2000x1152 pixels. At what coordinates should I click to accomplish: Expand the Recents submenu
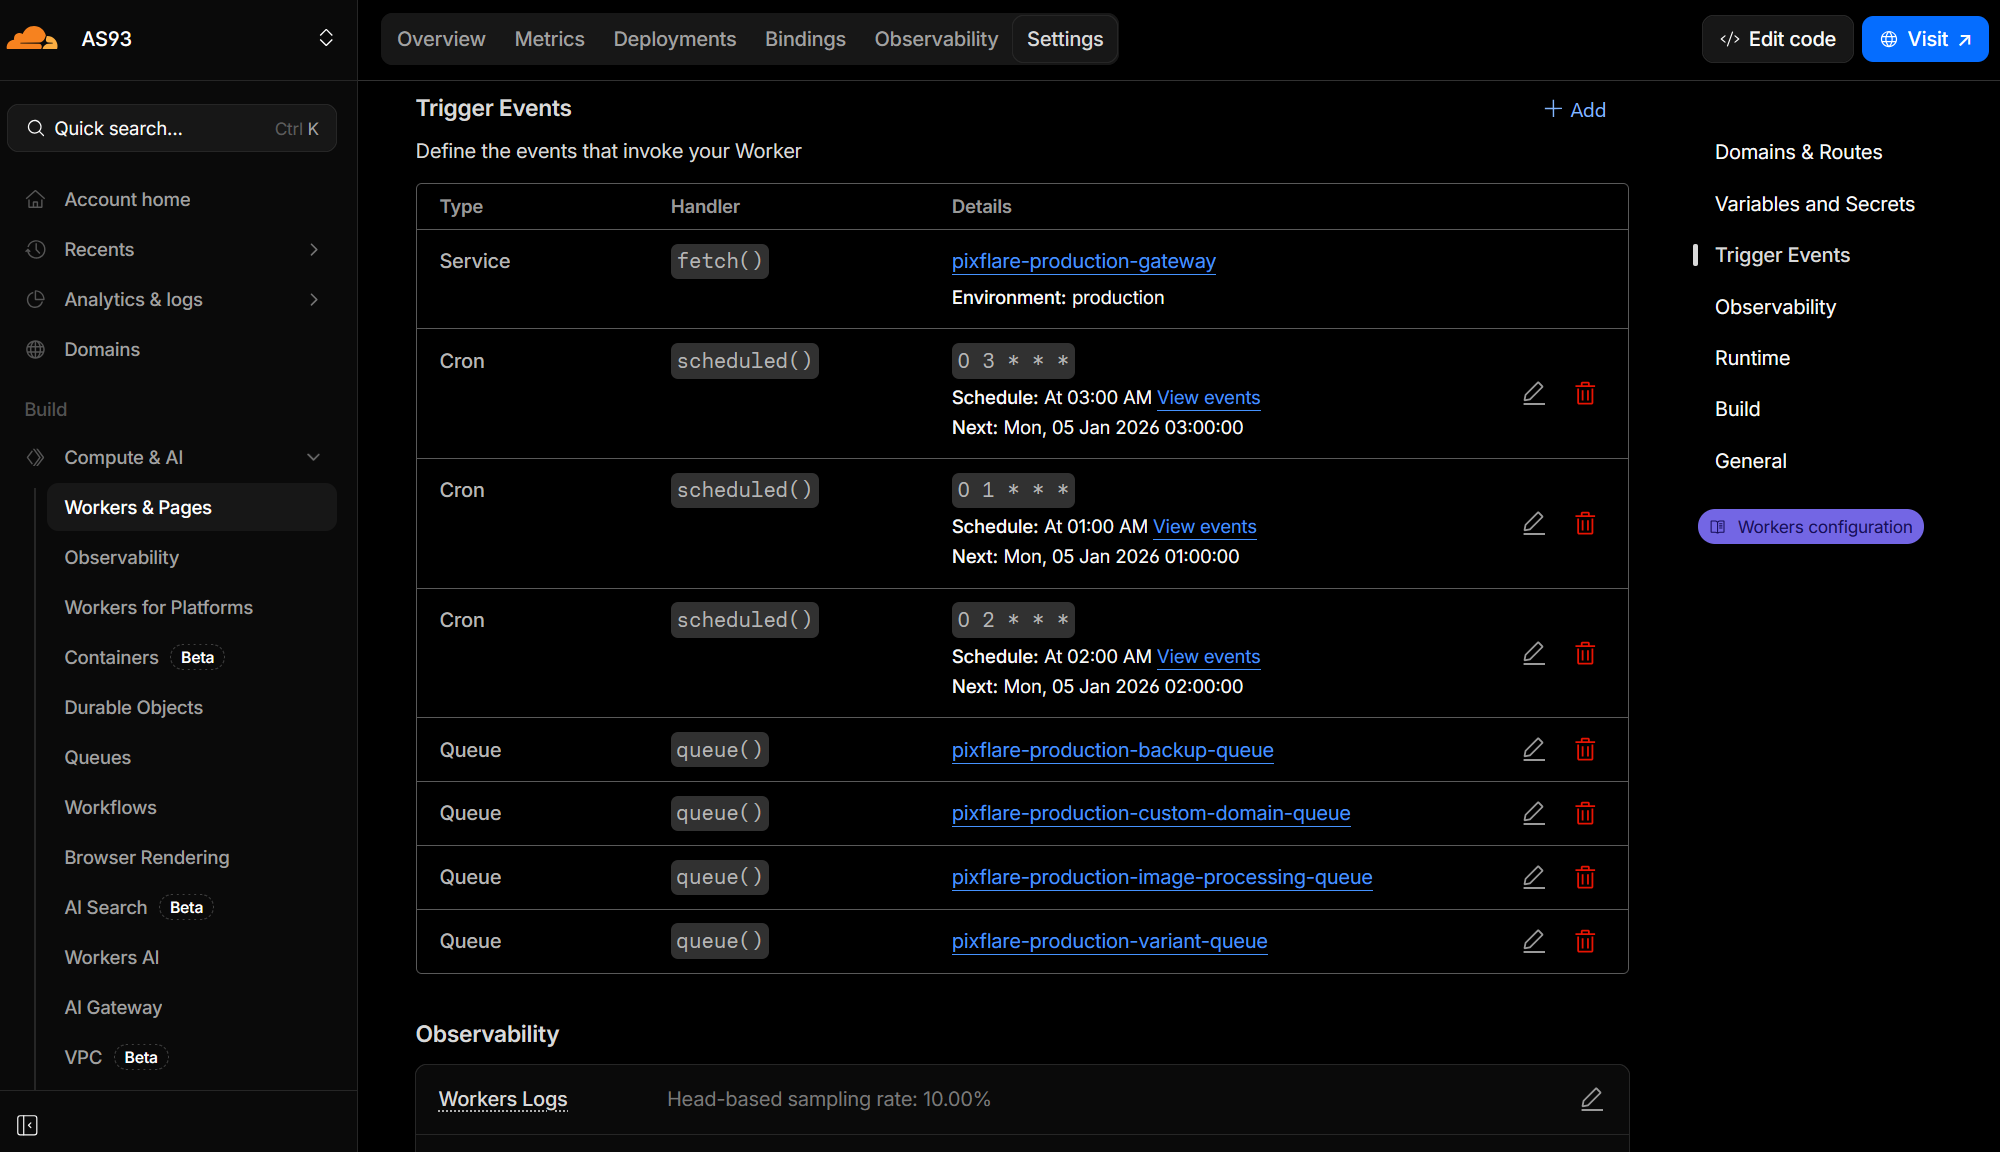click(x=313, y=250)
